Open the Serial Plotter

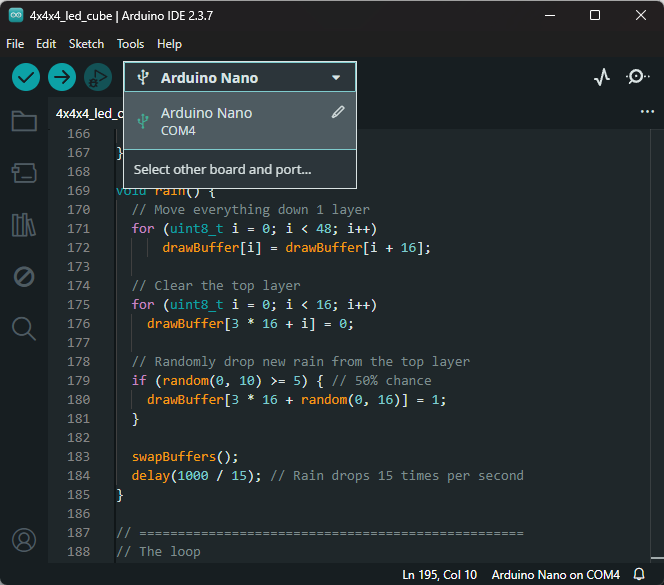tap(601, 77)
